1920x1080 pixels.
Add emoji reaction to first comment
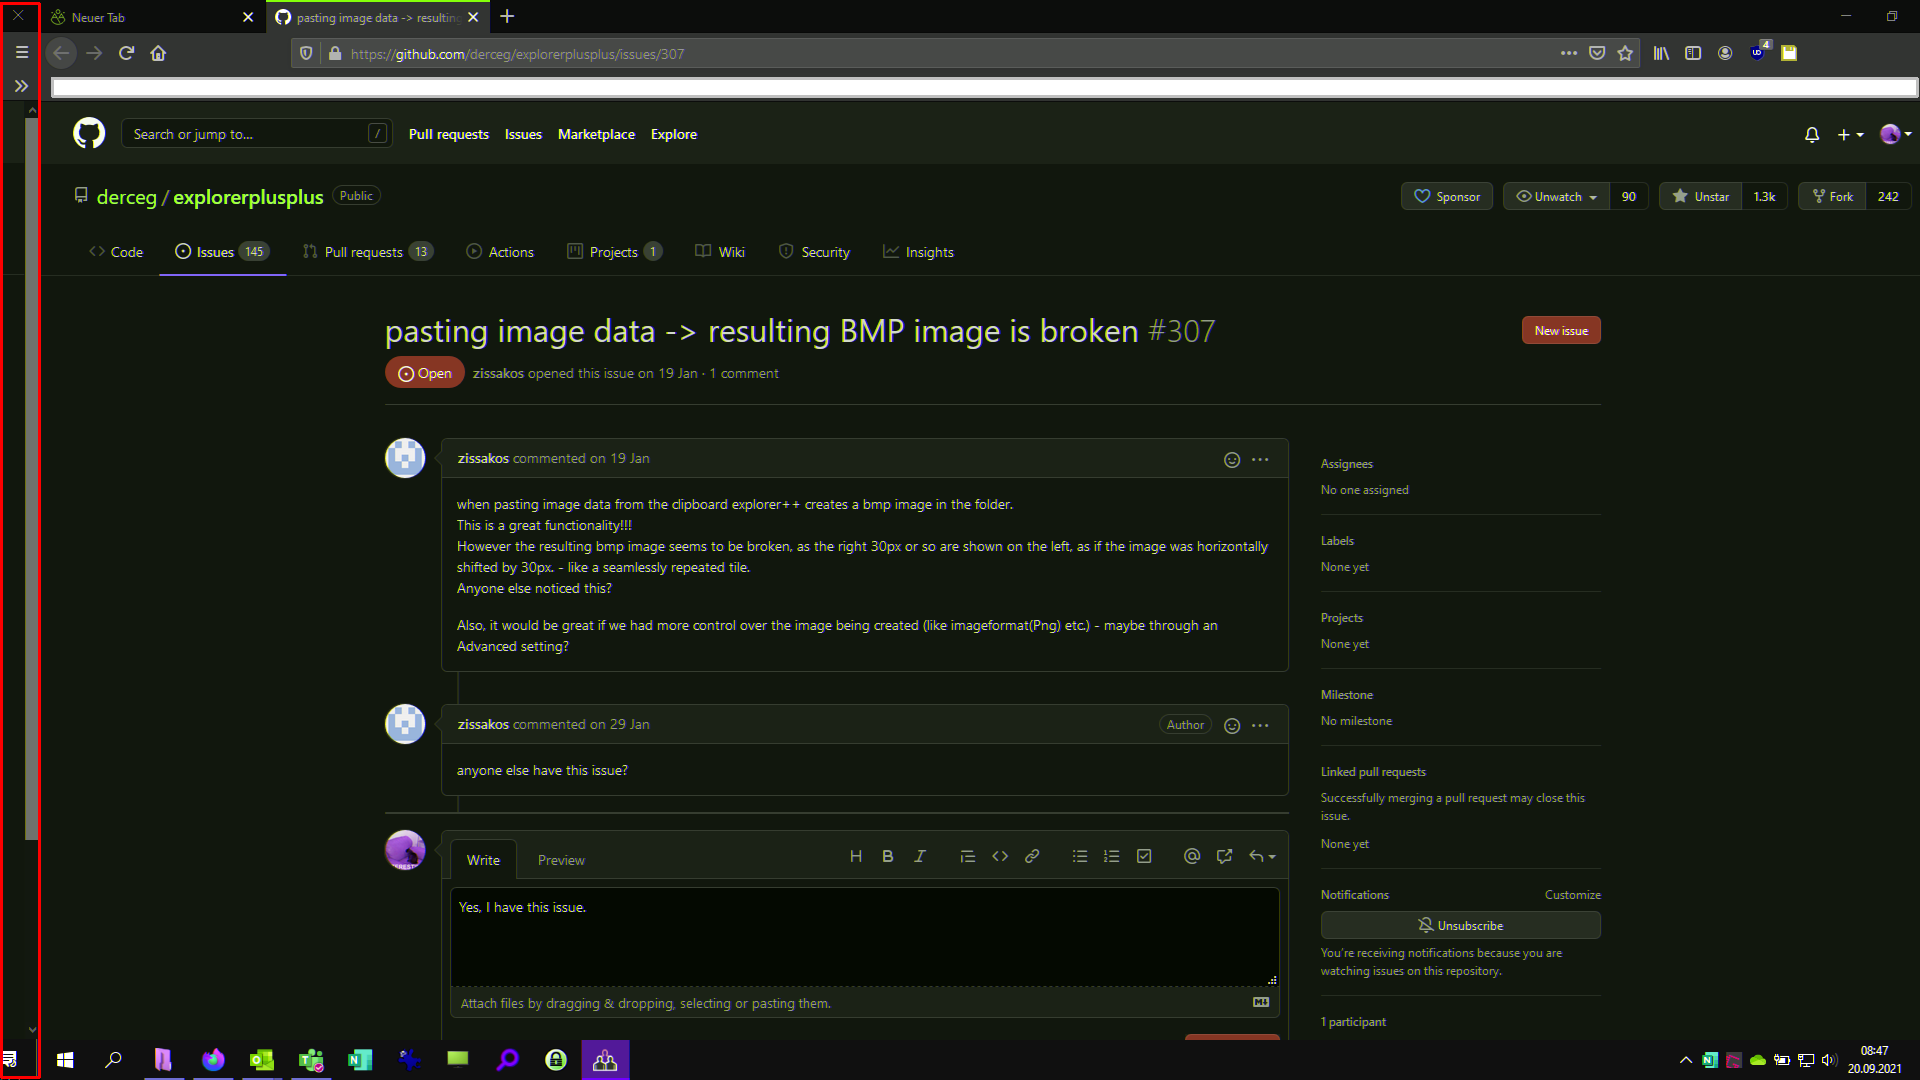coord(1232,460)
